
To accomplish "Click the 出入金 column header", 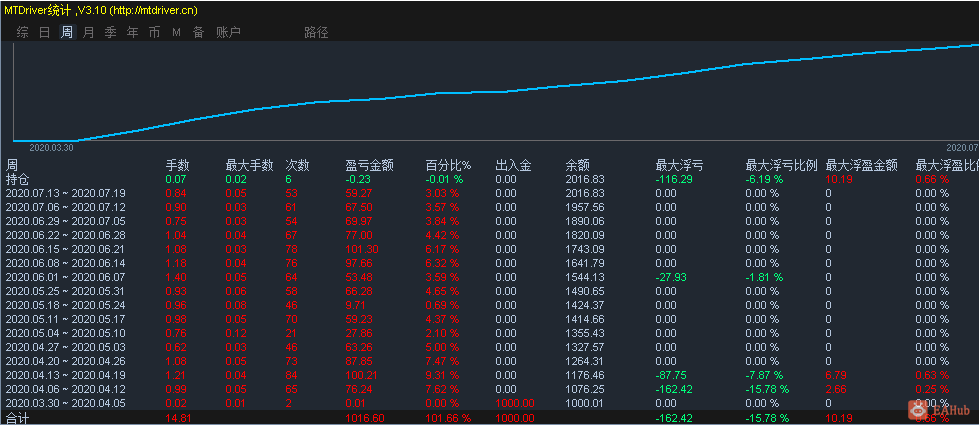I will (513, 165).
